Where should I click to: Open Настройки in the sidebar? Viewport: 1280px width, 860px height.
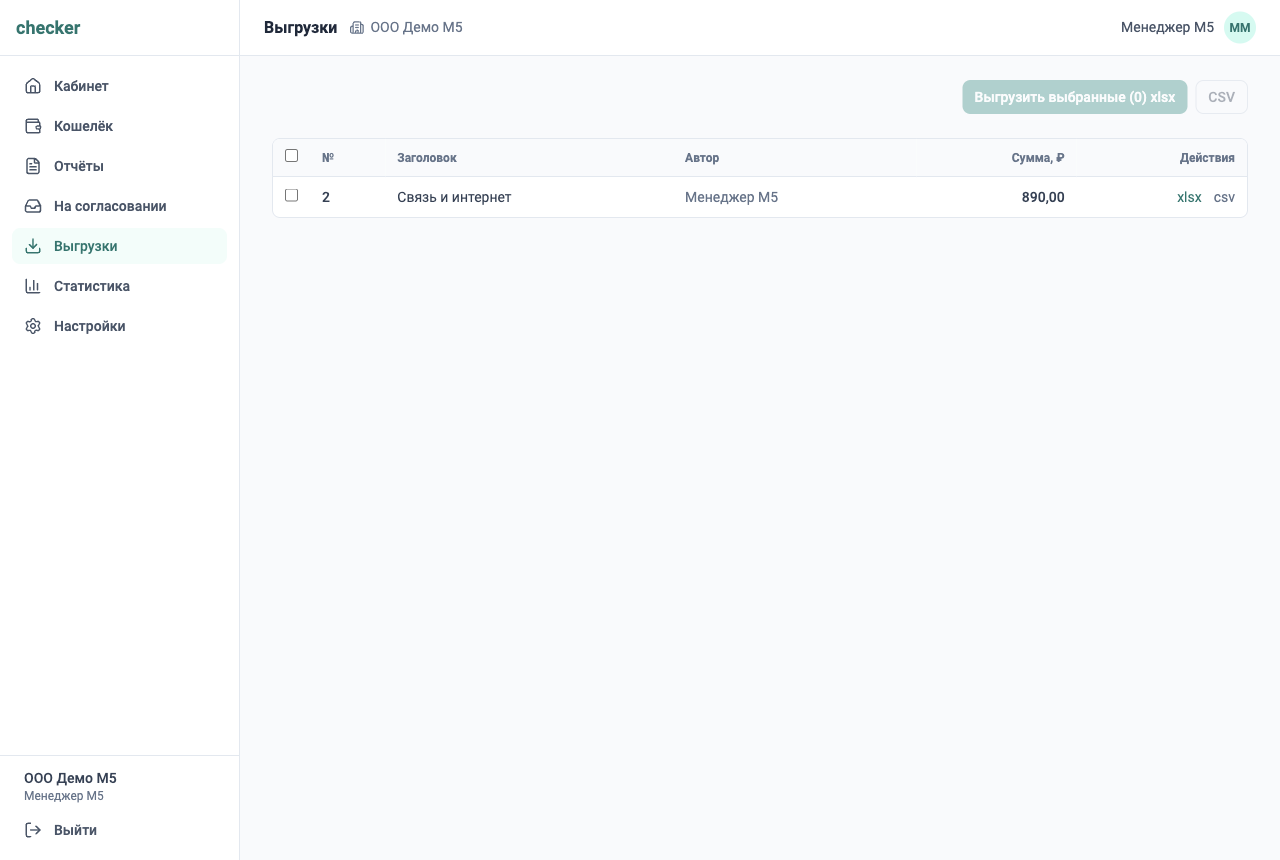(120, 326)
